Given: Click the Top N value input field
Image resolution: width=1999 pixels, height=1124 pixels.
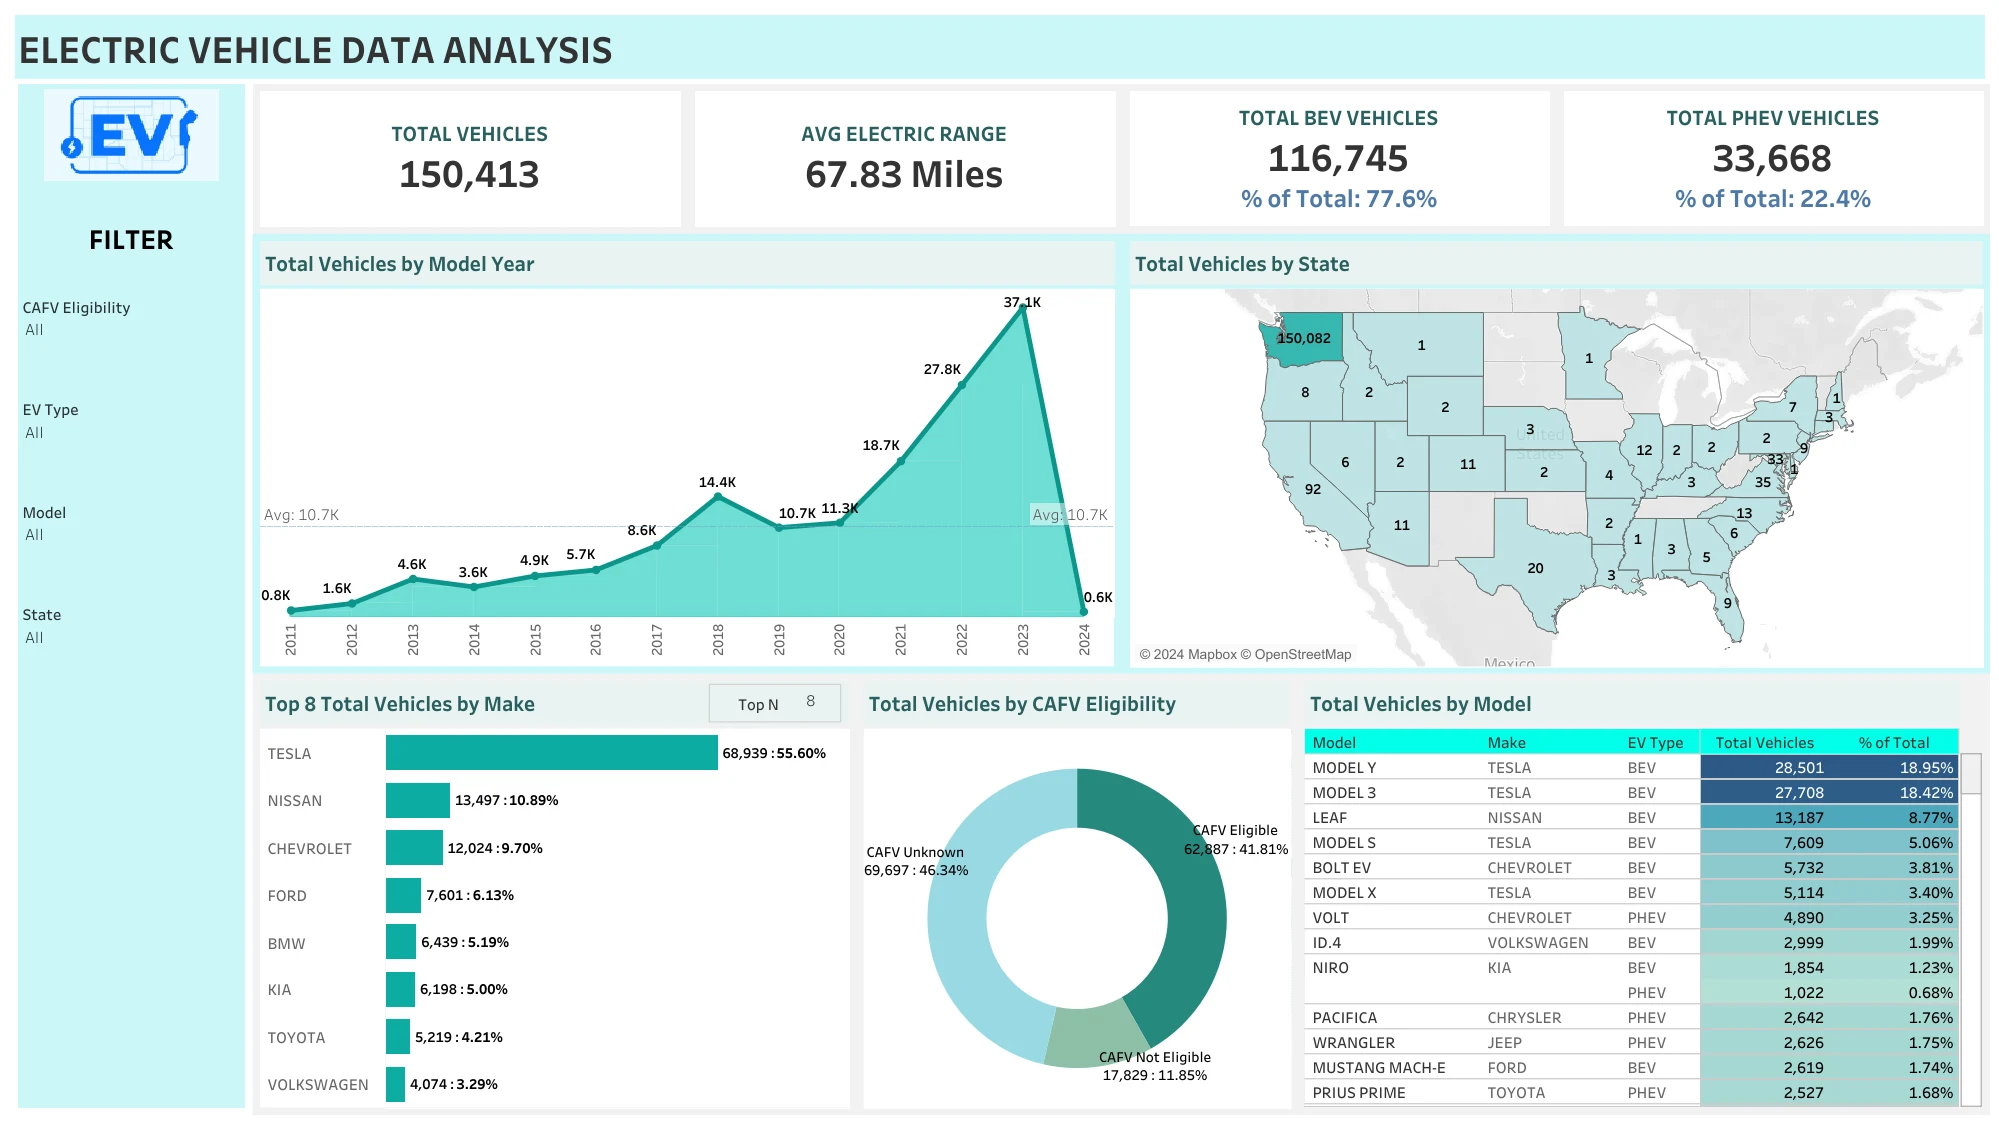Looking at the screenshot, I should [x=810, y=703].
